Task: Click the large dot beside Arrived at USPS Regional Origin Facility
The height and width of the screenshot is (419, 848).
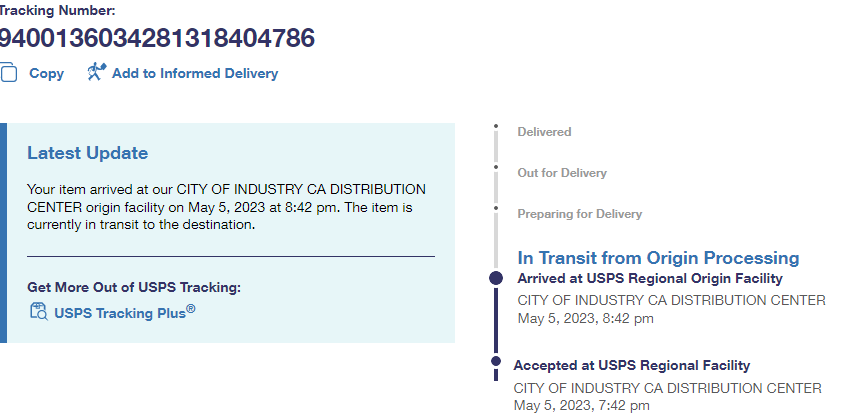Action: pyautogui.click(x=496, y=278)
